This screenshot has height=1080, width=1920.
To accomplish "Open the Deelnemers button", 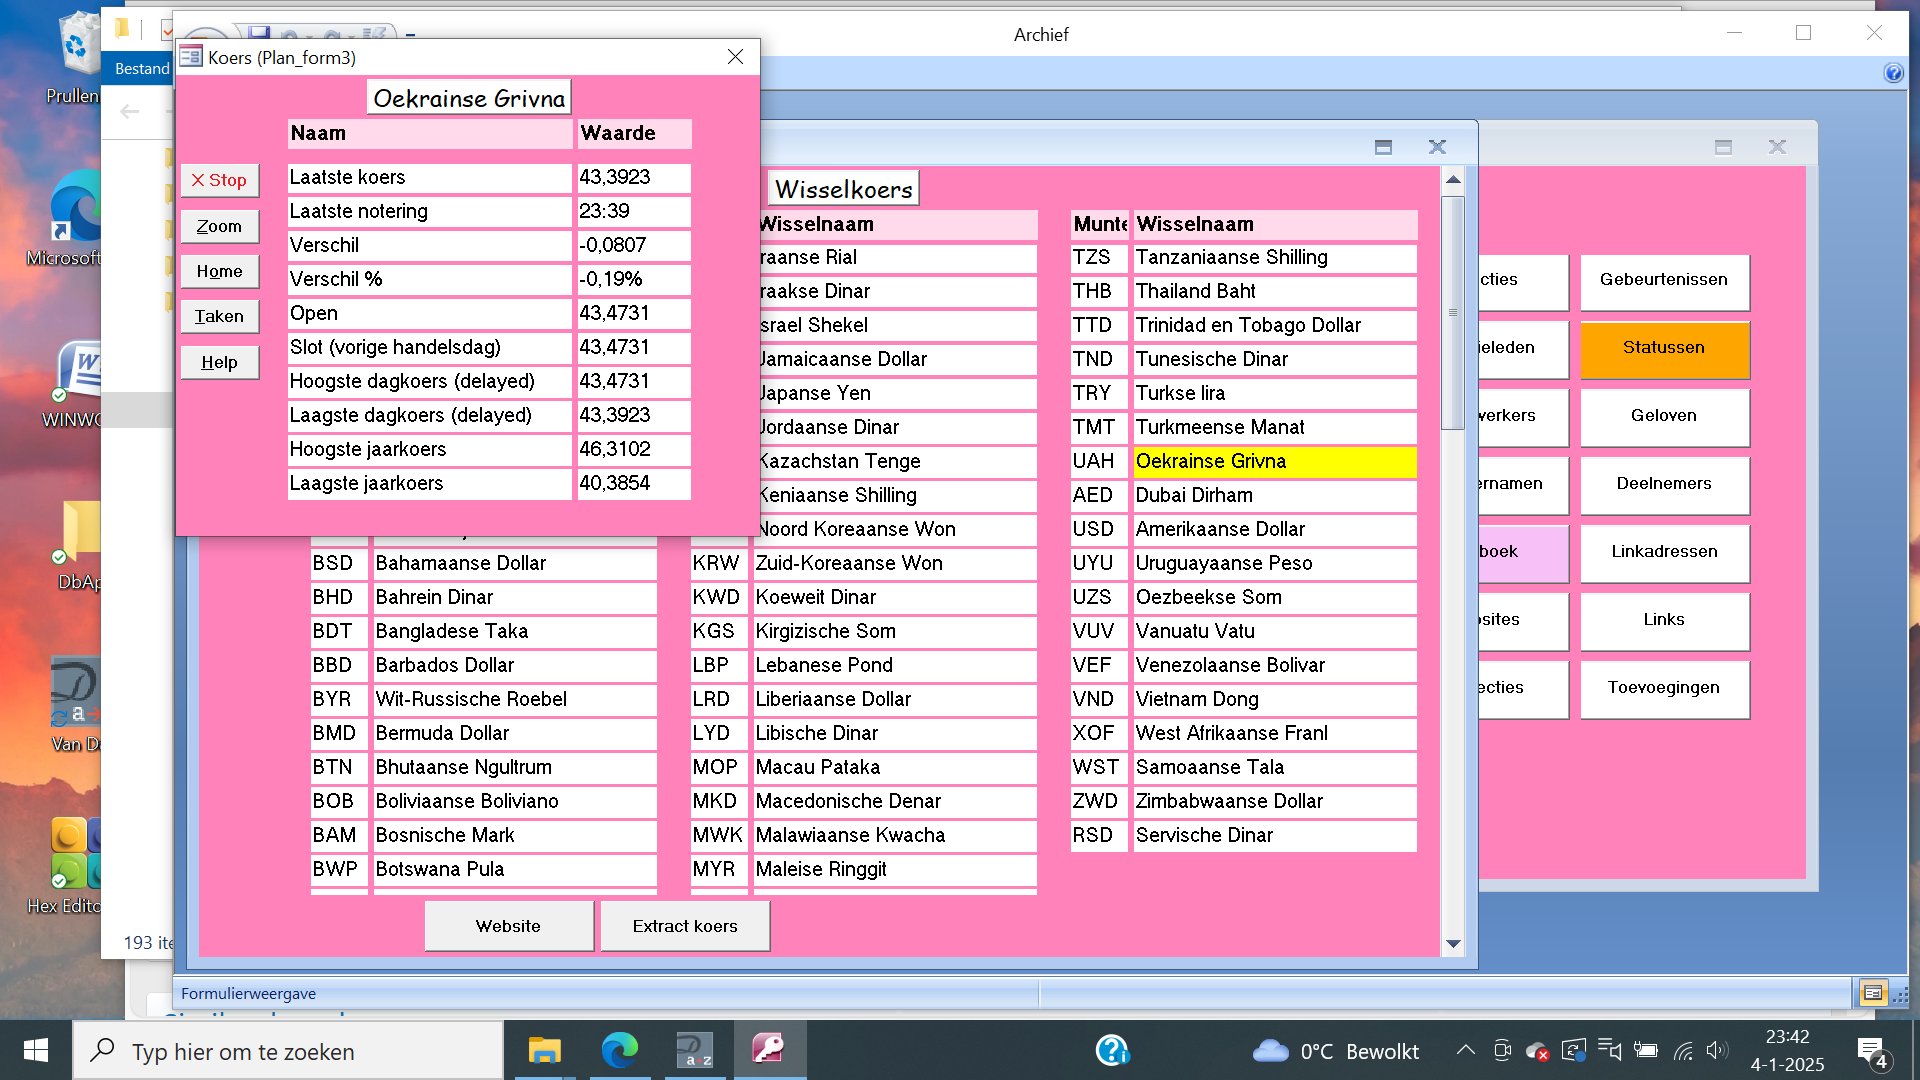I will tap(1664, 485).
